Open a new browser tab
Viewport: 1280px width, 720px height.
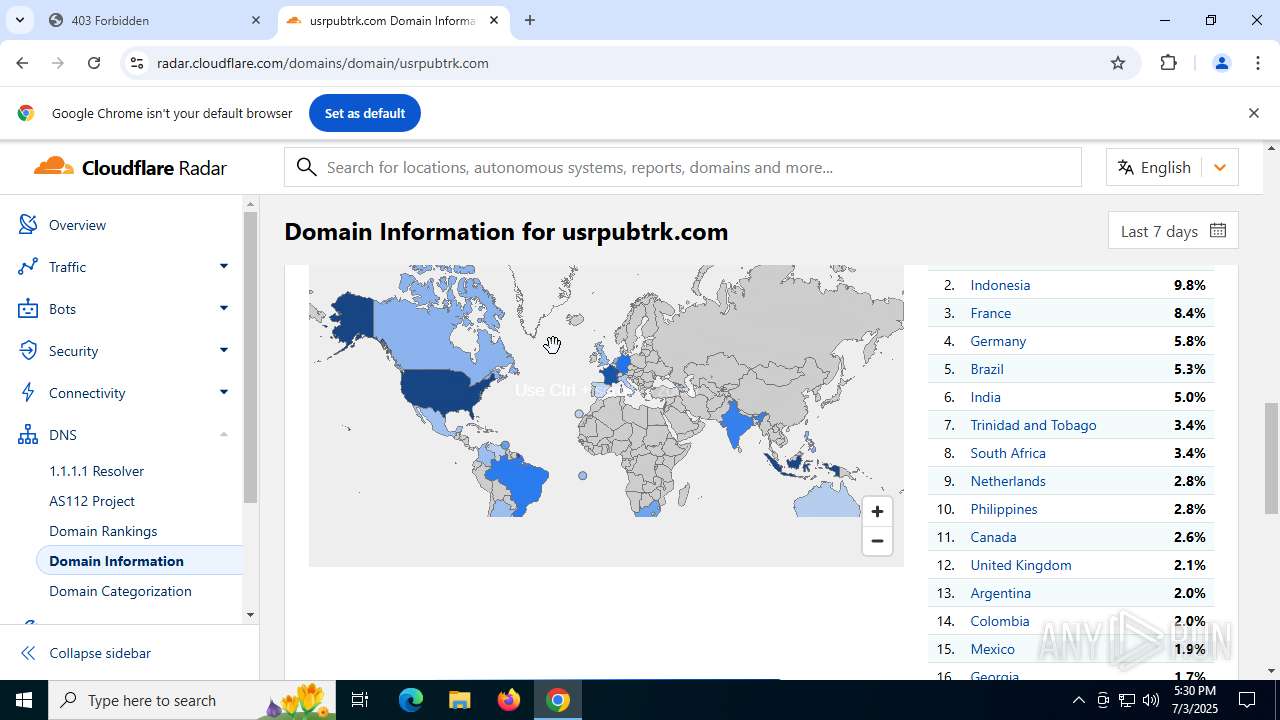click(x=530, y=20)
